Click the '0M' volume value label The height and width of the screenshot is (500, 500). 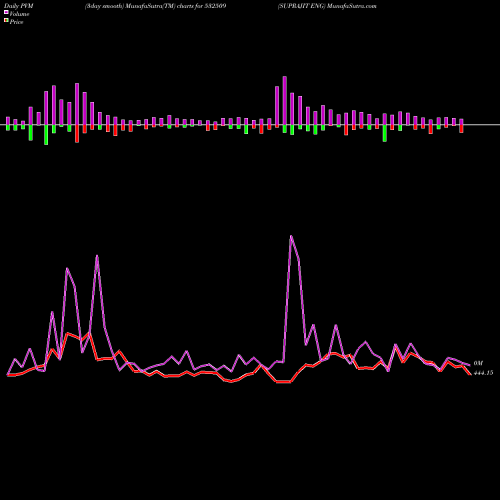(478, 363)
